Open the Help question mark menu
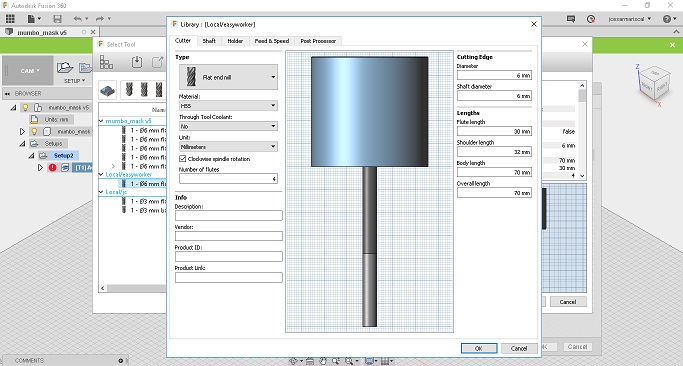Screen dimensions: 683x366 669,19
